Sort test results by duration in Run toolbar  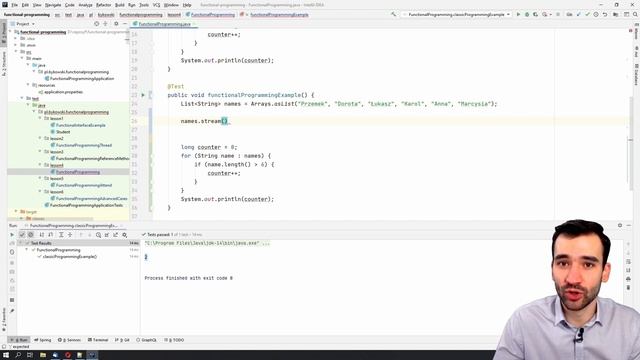(x=51, y=235)
